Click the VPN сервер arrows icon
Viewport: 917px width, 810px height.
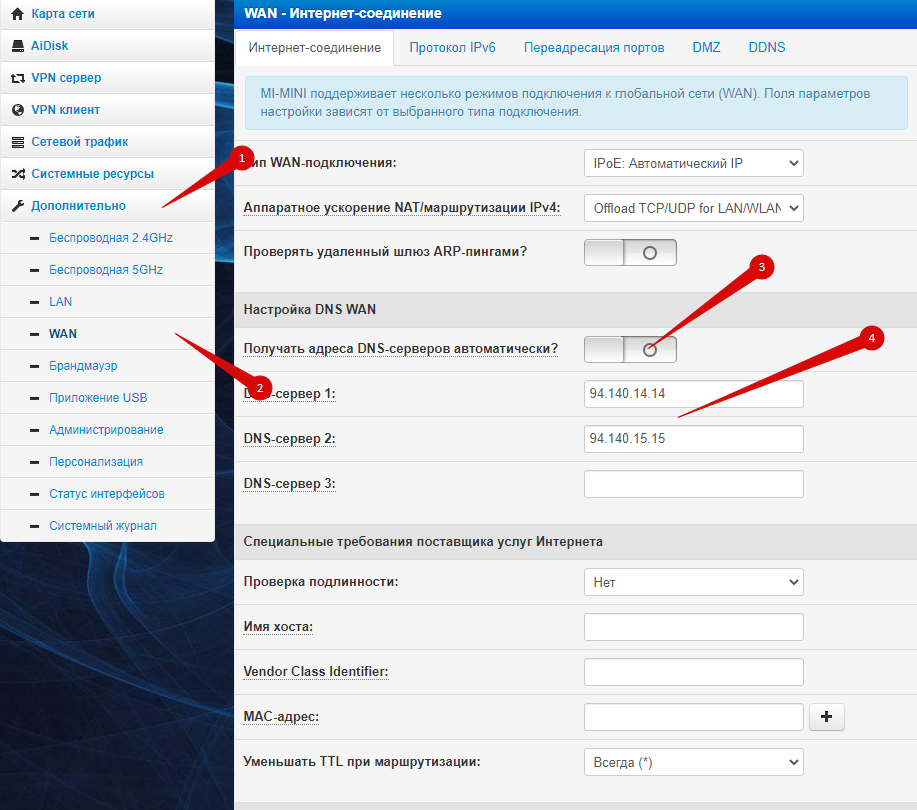point(18,78)
